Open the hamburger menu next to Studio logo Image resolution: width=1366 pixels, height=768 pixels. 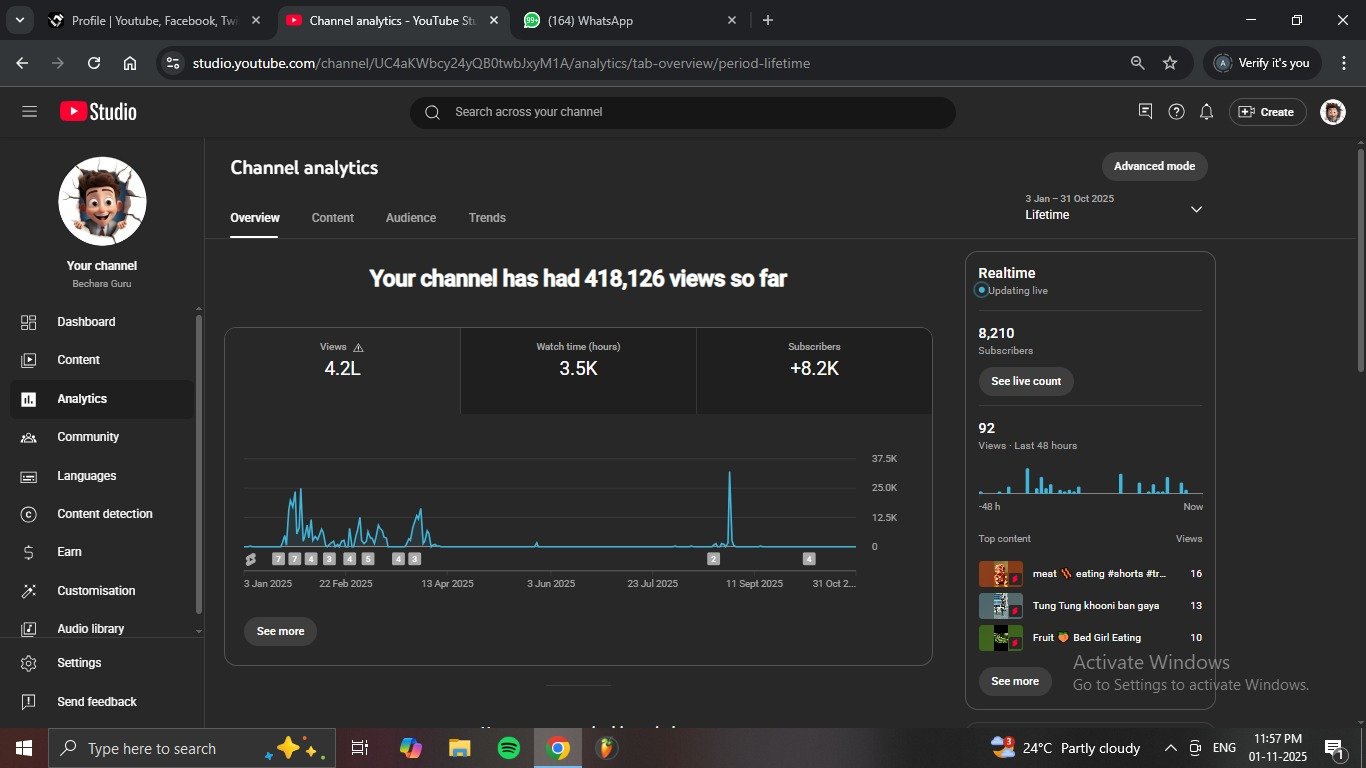pyautogui.click(x=29, y=112)
